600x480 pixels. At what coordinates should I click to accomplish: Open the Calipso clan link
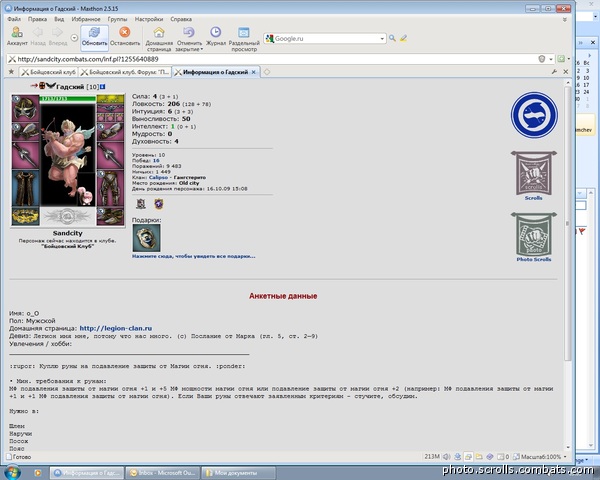158,178
